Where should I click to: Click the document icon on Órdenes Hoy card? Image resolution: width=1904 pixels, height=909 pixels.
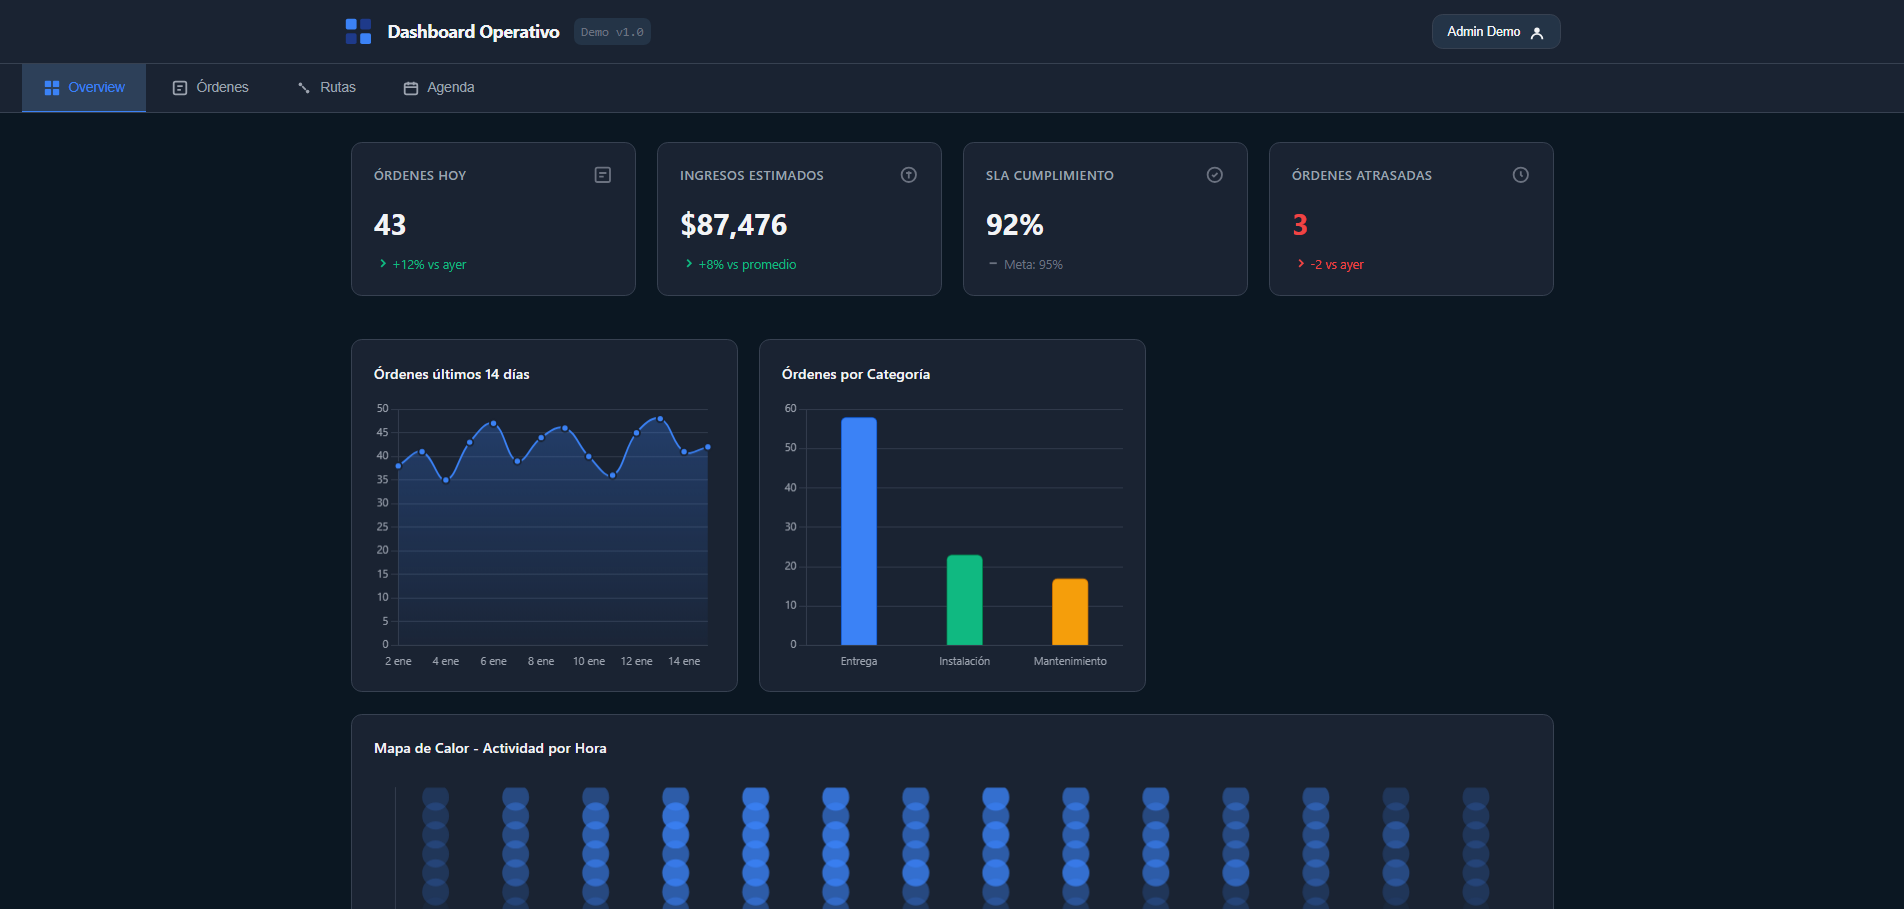603,175
